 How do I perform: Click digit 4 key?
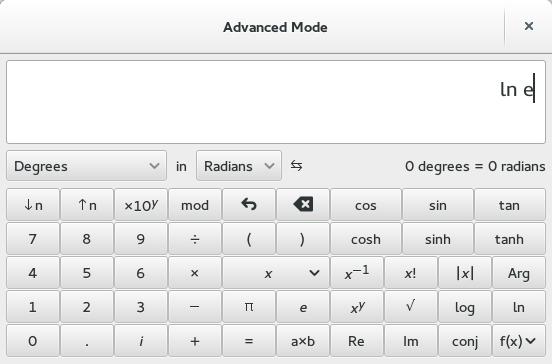point(33,273)
